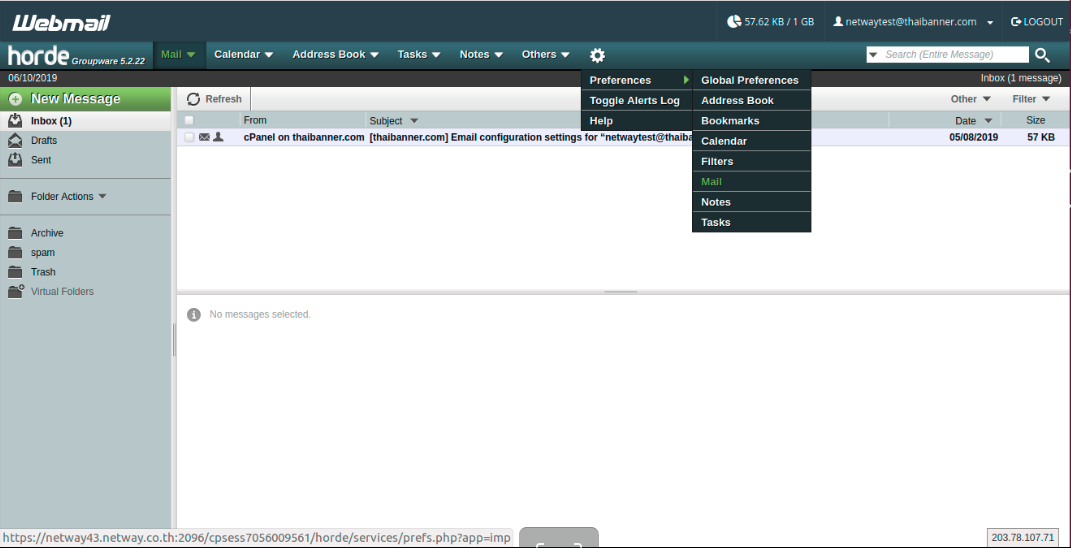Viewport: 1071px width, 548px height.
Task: Click the gear settings icon
Action: pyautogui.click(x=597, y=55)
